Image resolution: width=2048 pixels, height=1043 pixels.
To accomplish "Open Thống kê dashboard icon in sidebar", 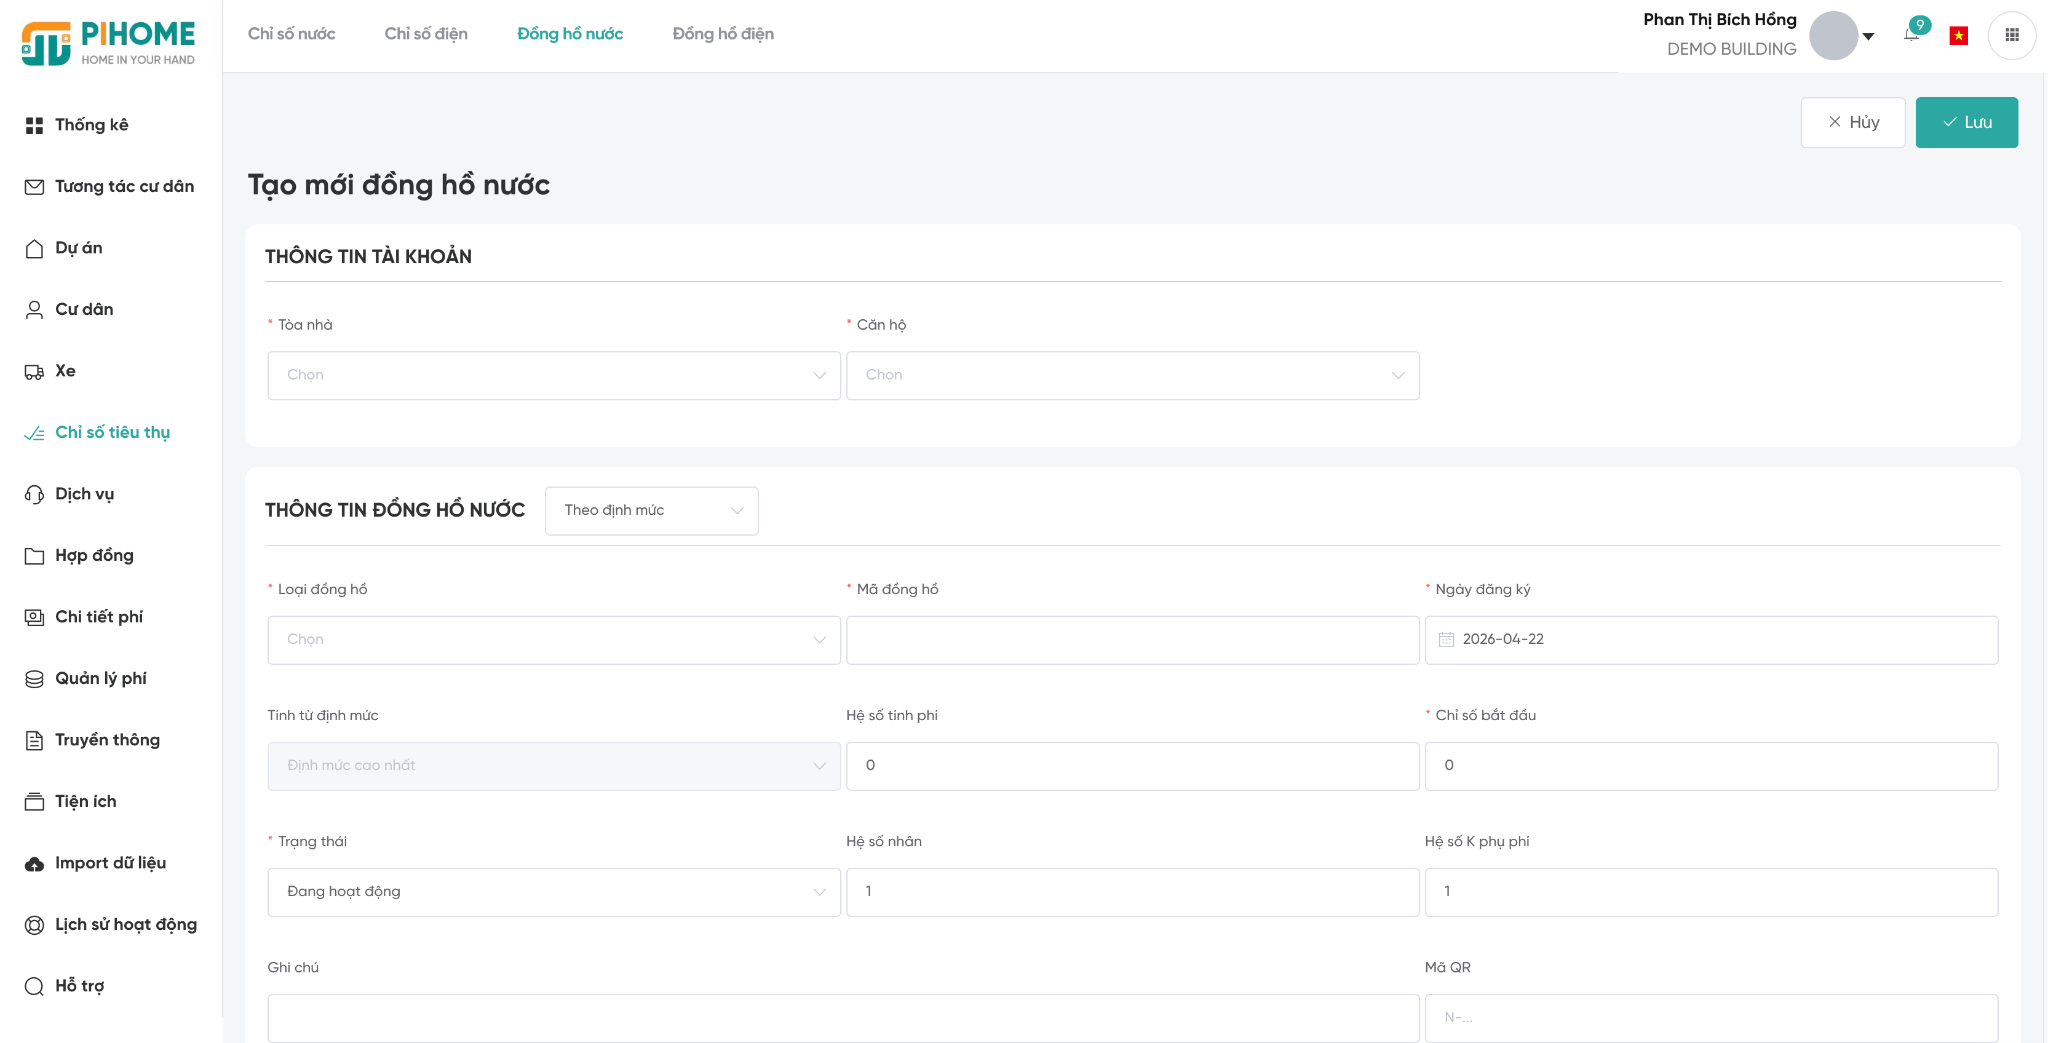I will [x=34, y=125].
